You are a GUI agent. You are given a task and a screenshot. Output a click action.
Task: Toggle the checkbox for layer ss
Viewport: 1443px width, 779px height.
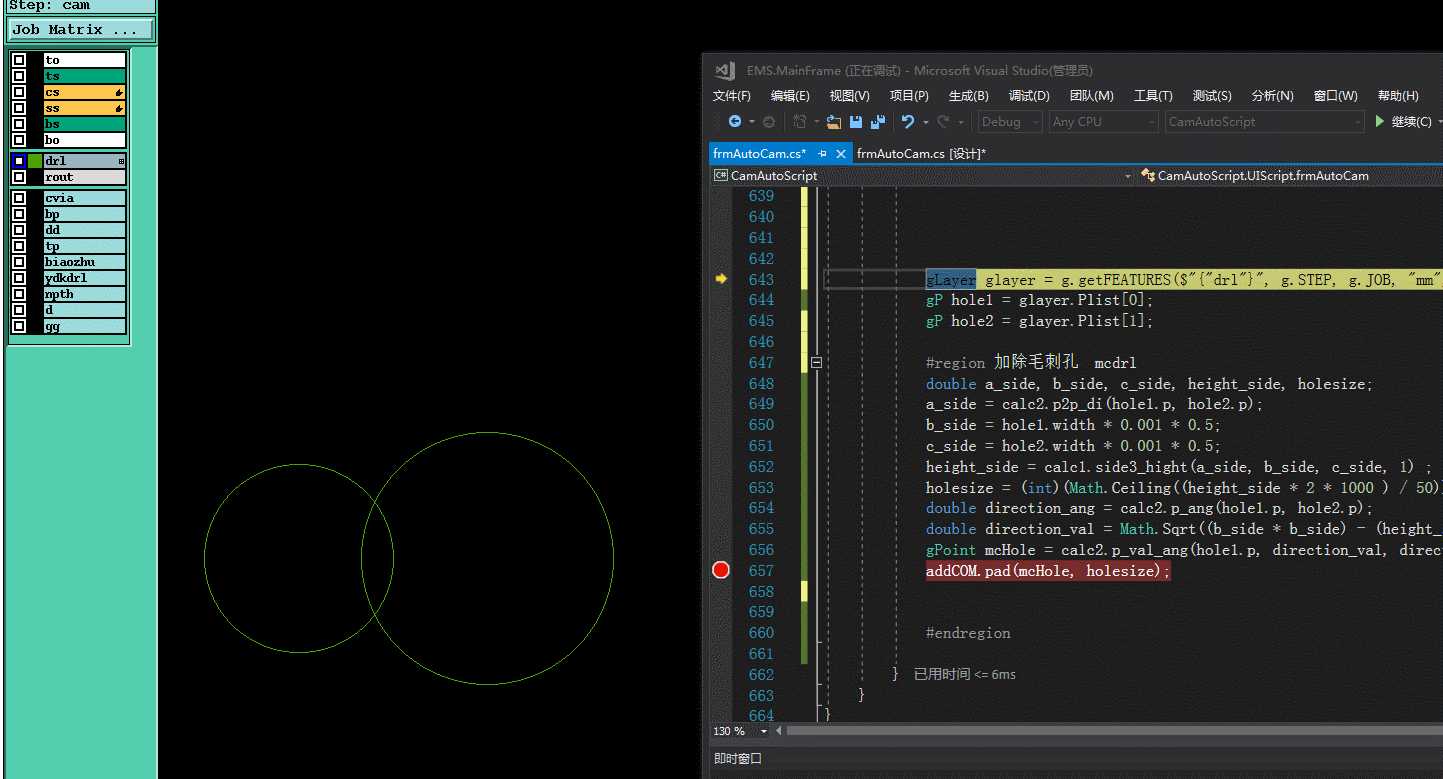(x=19, y=108)
